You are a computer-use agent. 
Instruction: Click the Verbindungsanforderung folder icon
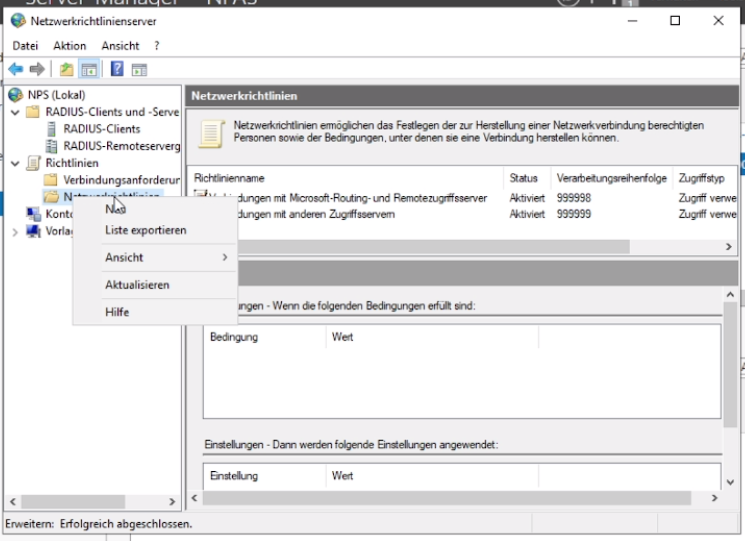tap(50, 180)
